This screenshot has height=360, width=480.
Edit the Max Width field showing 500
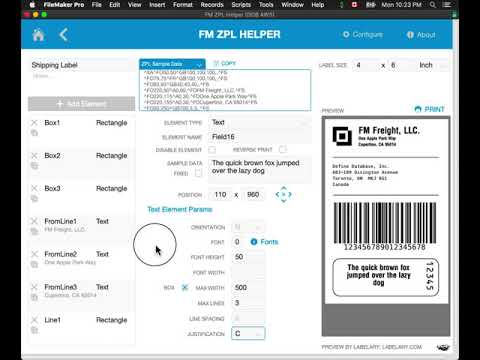pos(248,288)
